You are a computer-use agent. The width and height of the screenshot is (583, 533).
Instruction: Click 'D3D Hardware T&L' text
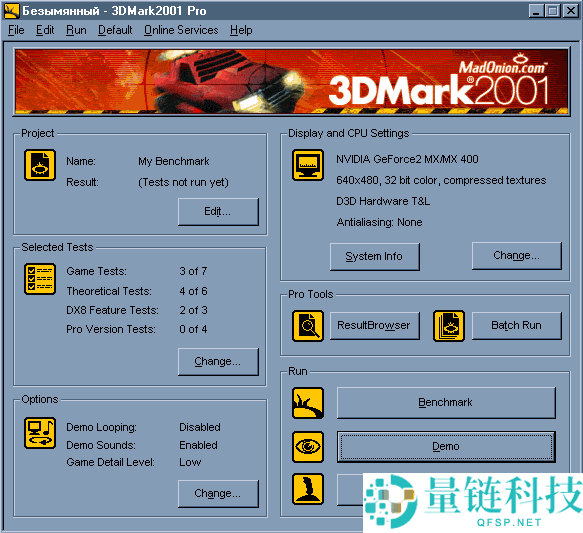click(x=383, y=201)
